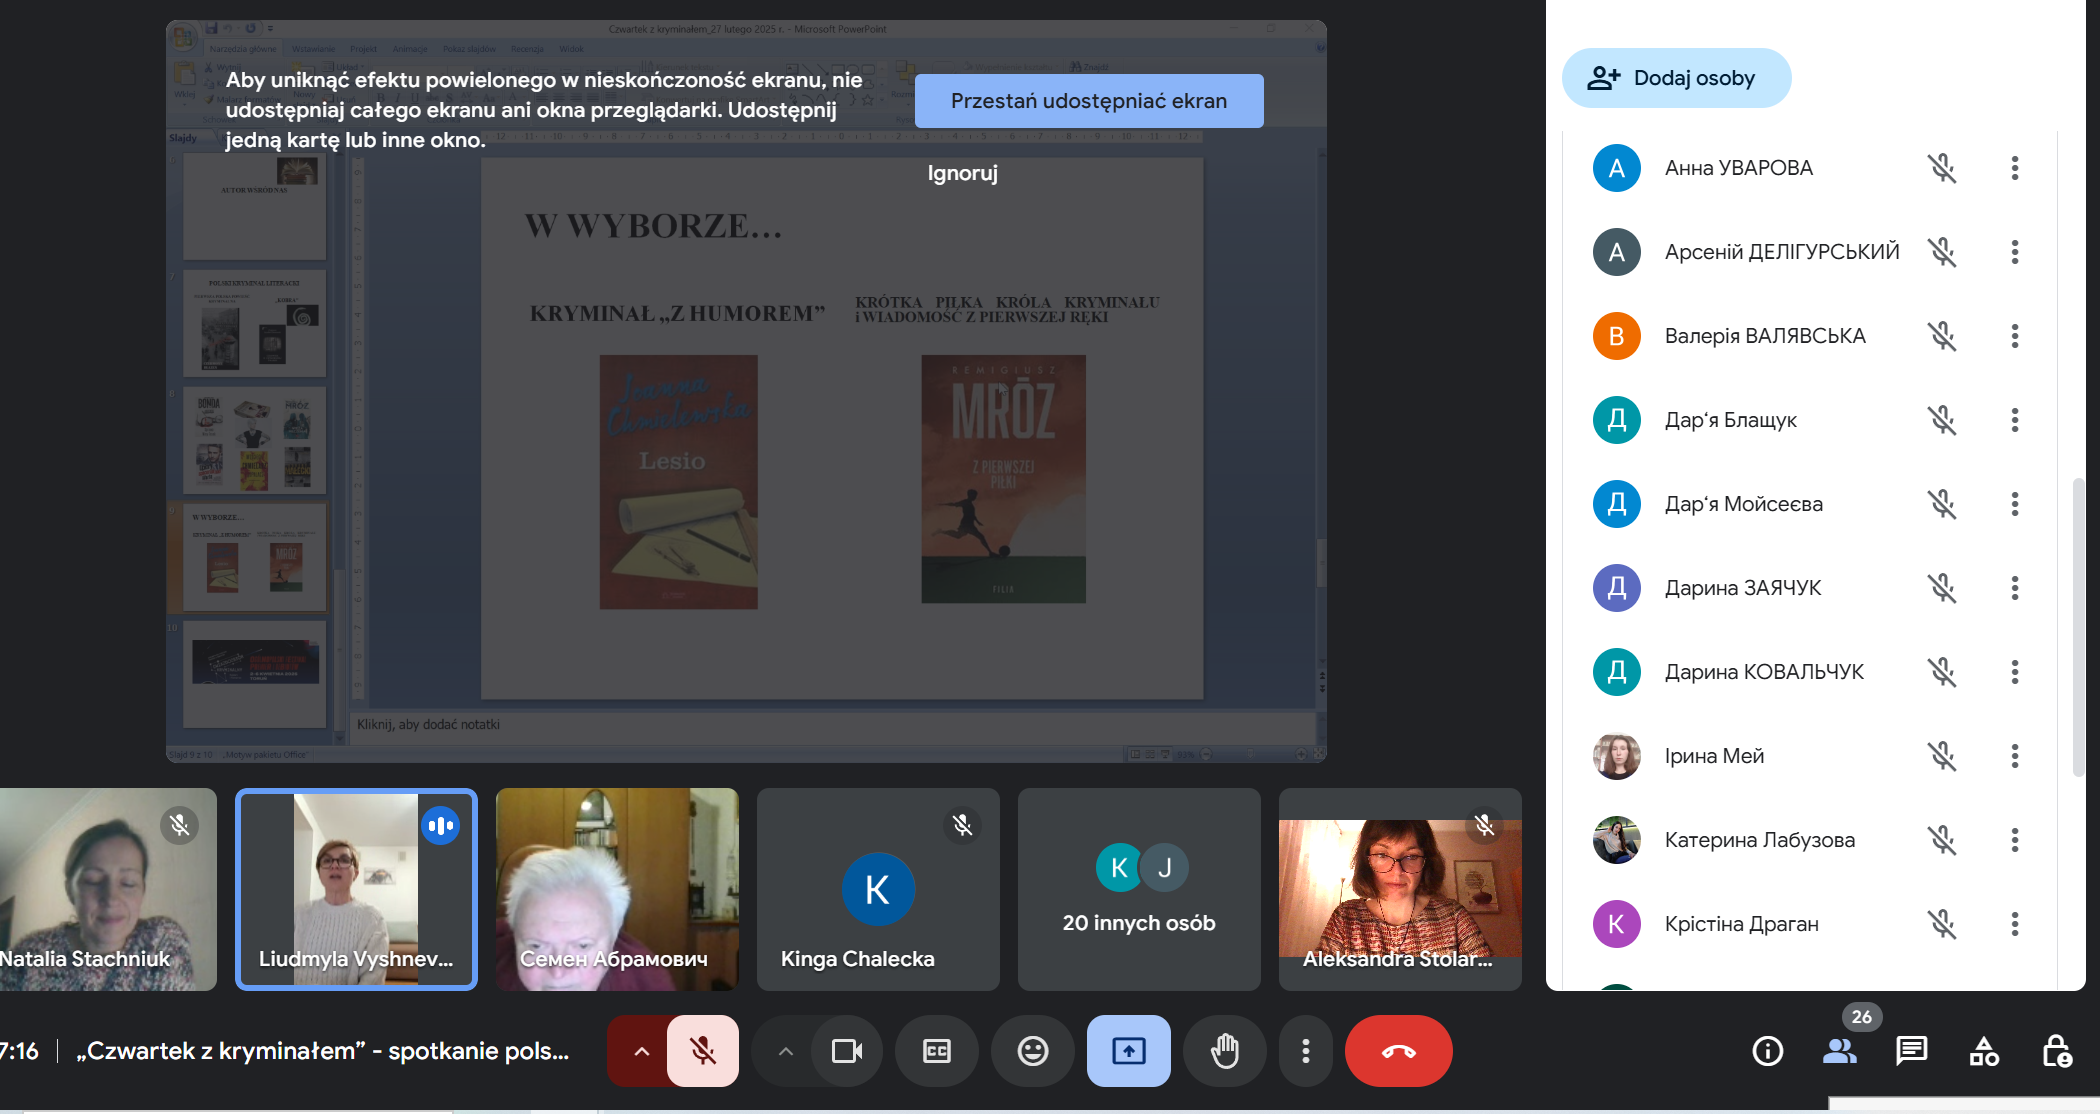The width and height of the screenshot is (2100, 1114).
Task: Open more options for Валерія ВАЛЯВСЬКА
Action: [2015, 336]
